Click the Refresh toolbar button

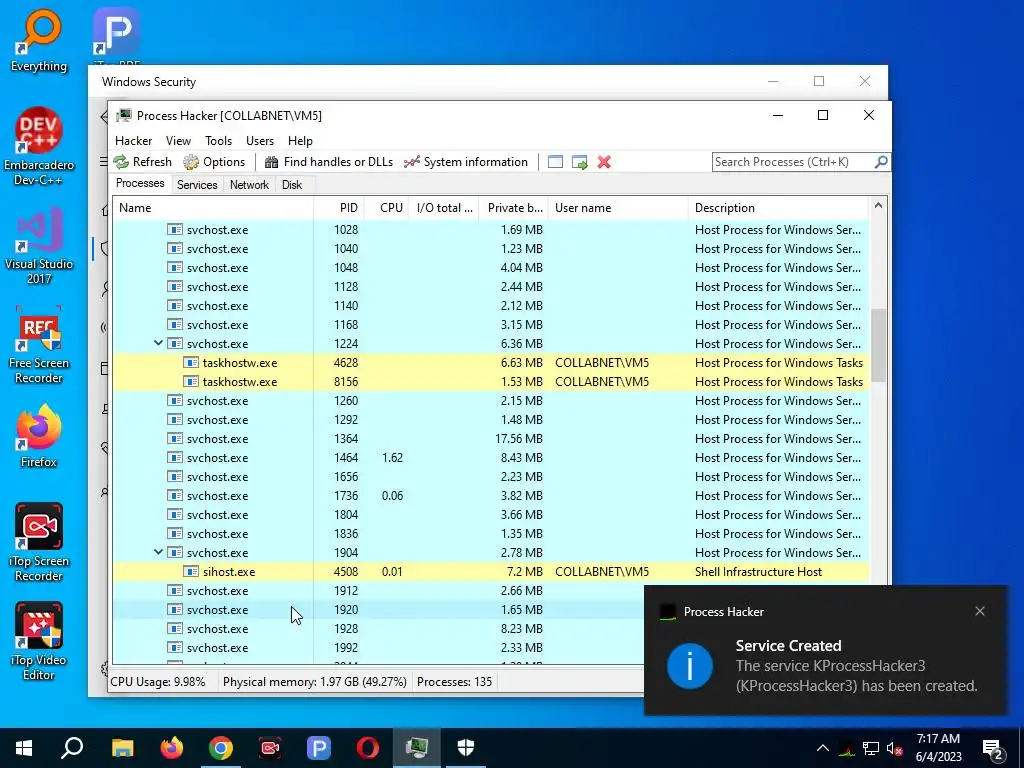[x=142, y=162]
